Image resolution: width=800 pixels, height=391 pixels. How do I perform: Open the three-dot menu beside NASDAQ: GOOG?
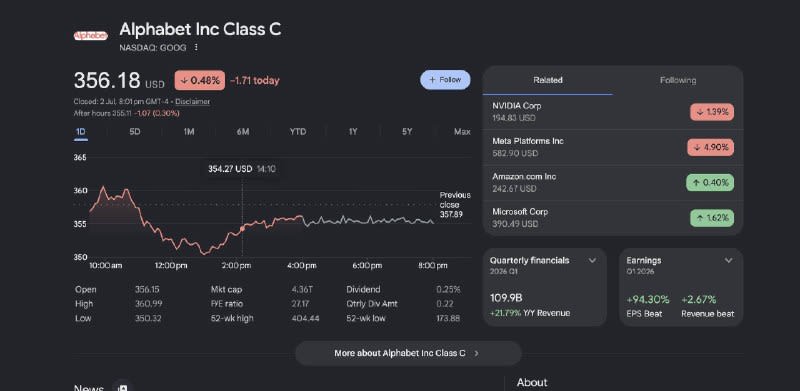tap(196, 47)
